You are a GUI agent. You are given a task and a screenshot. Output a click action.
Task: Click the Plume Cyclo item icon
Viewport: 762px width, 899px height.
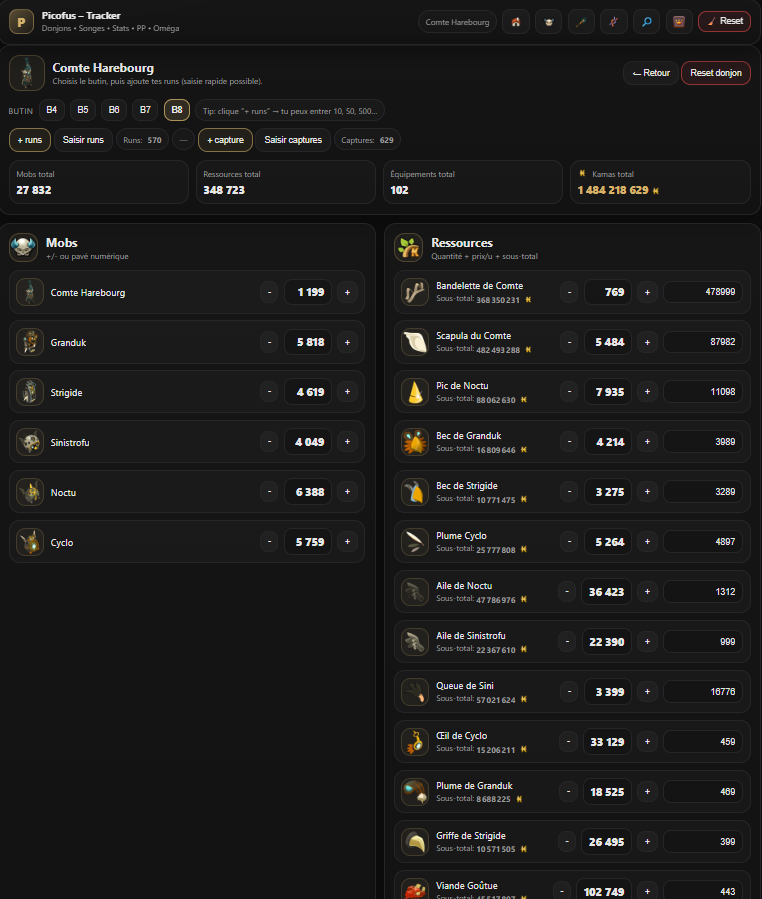pos(415,542)
